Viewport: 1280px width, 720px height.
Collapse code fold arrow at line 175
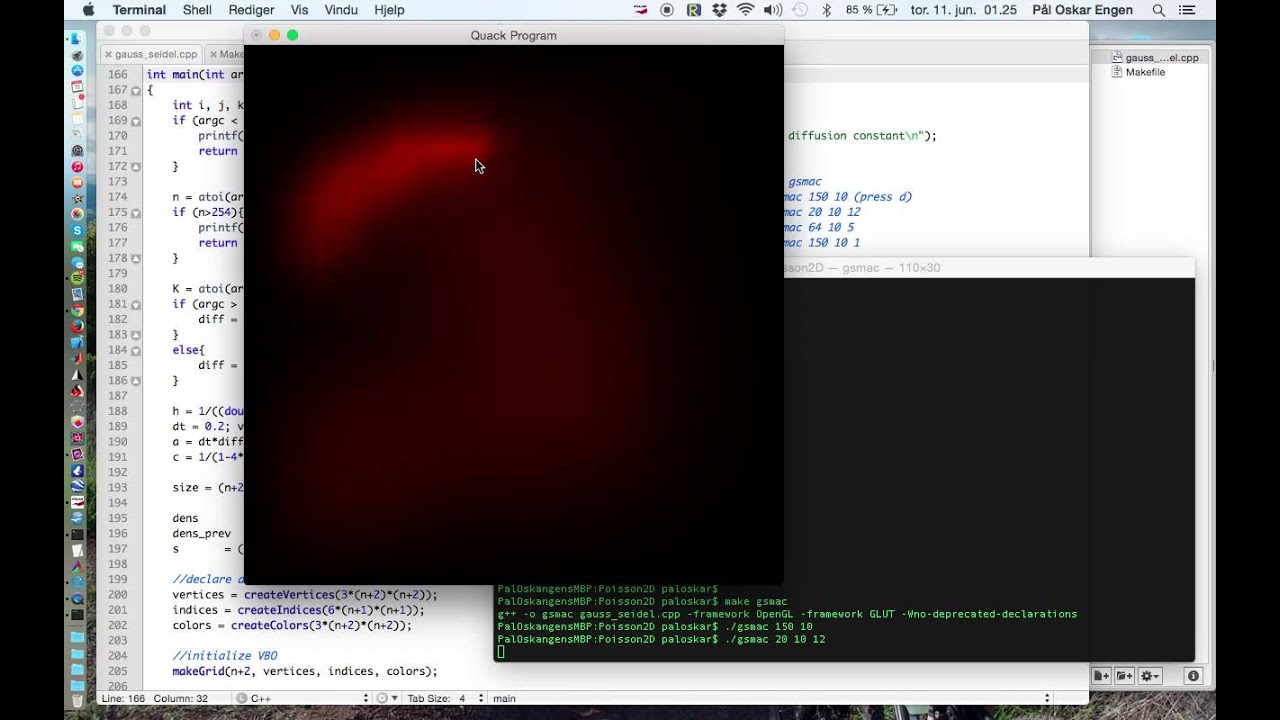click(136, 212)
